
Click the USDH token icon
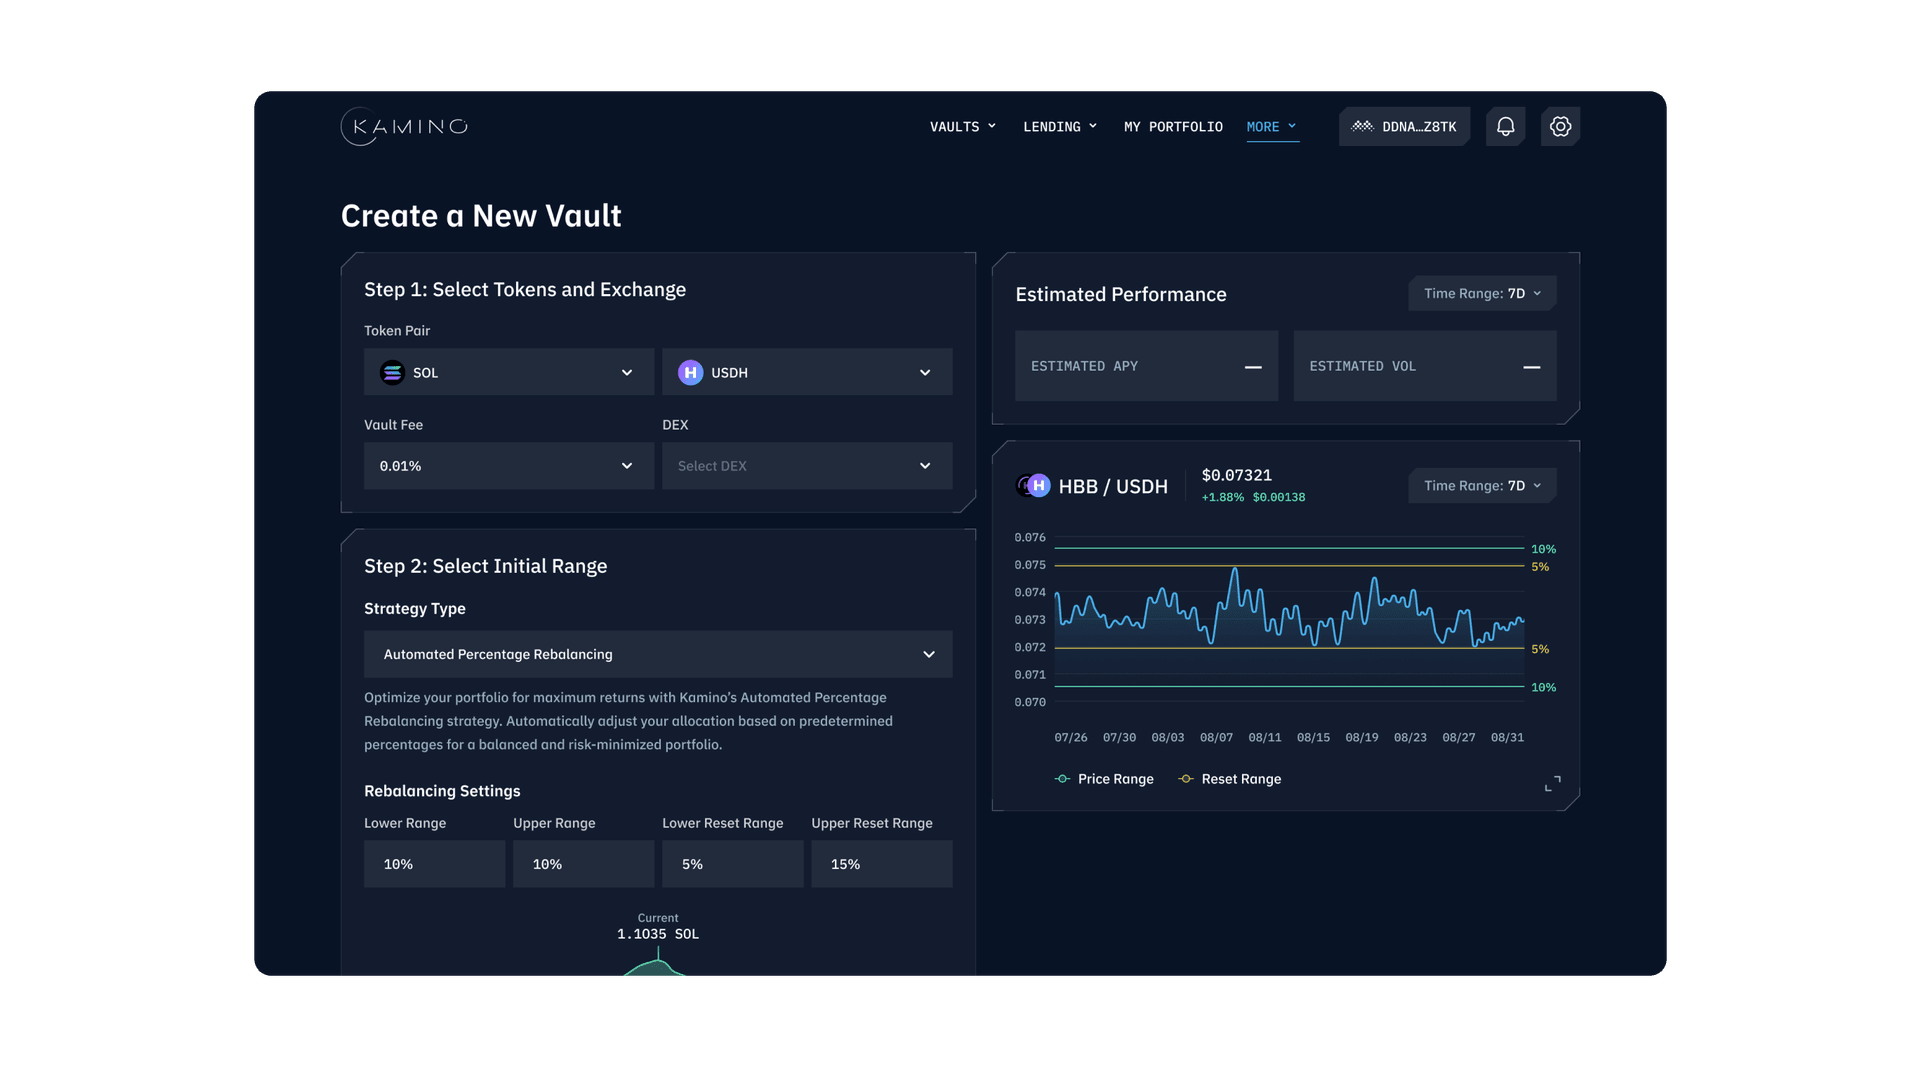[690, 373]
